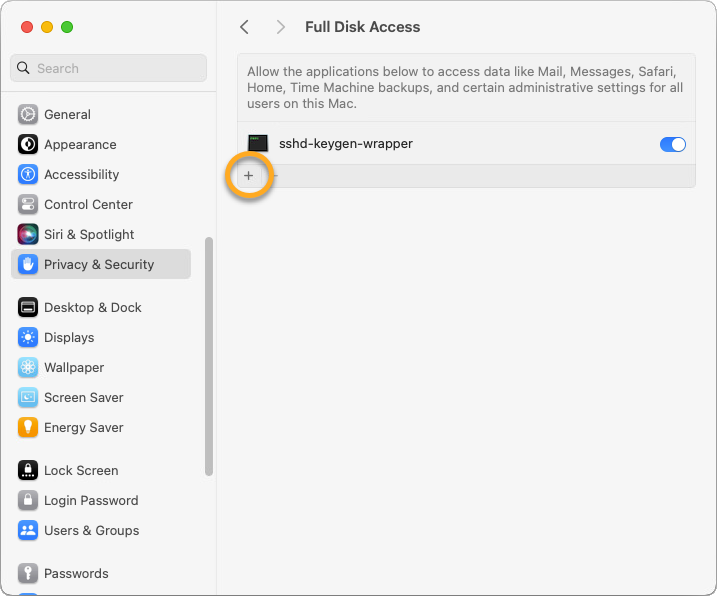
Task: Open Appearance settings icon
Action: pos(28,145)
